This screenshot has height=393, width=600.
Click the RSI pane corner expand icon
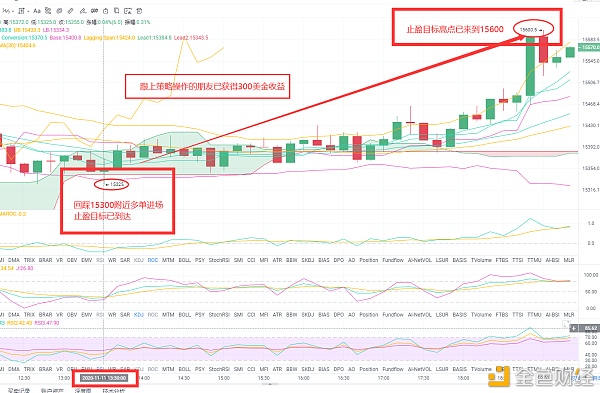[x=566, y=324]
